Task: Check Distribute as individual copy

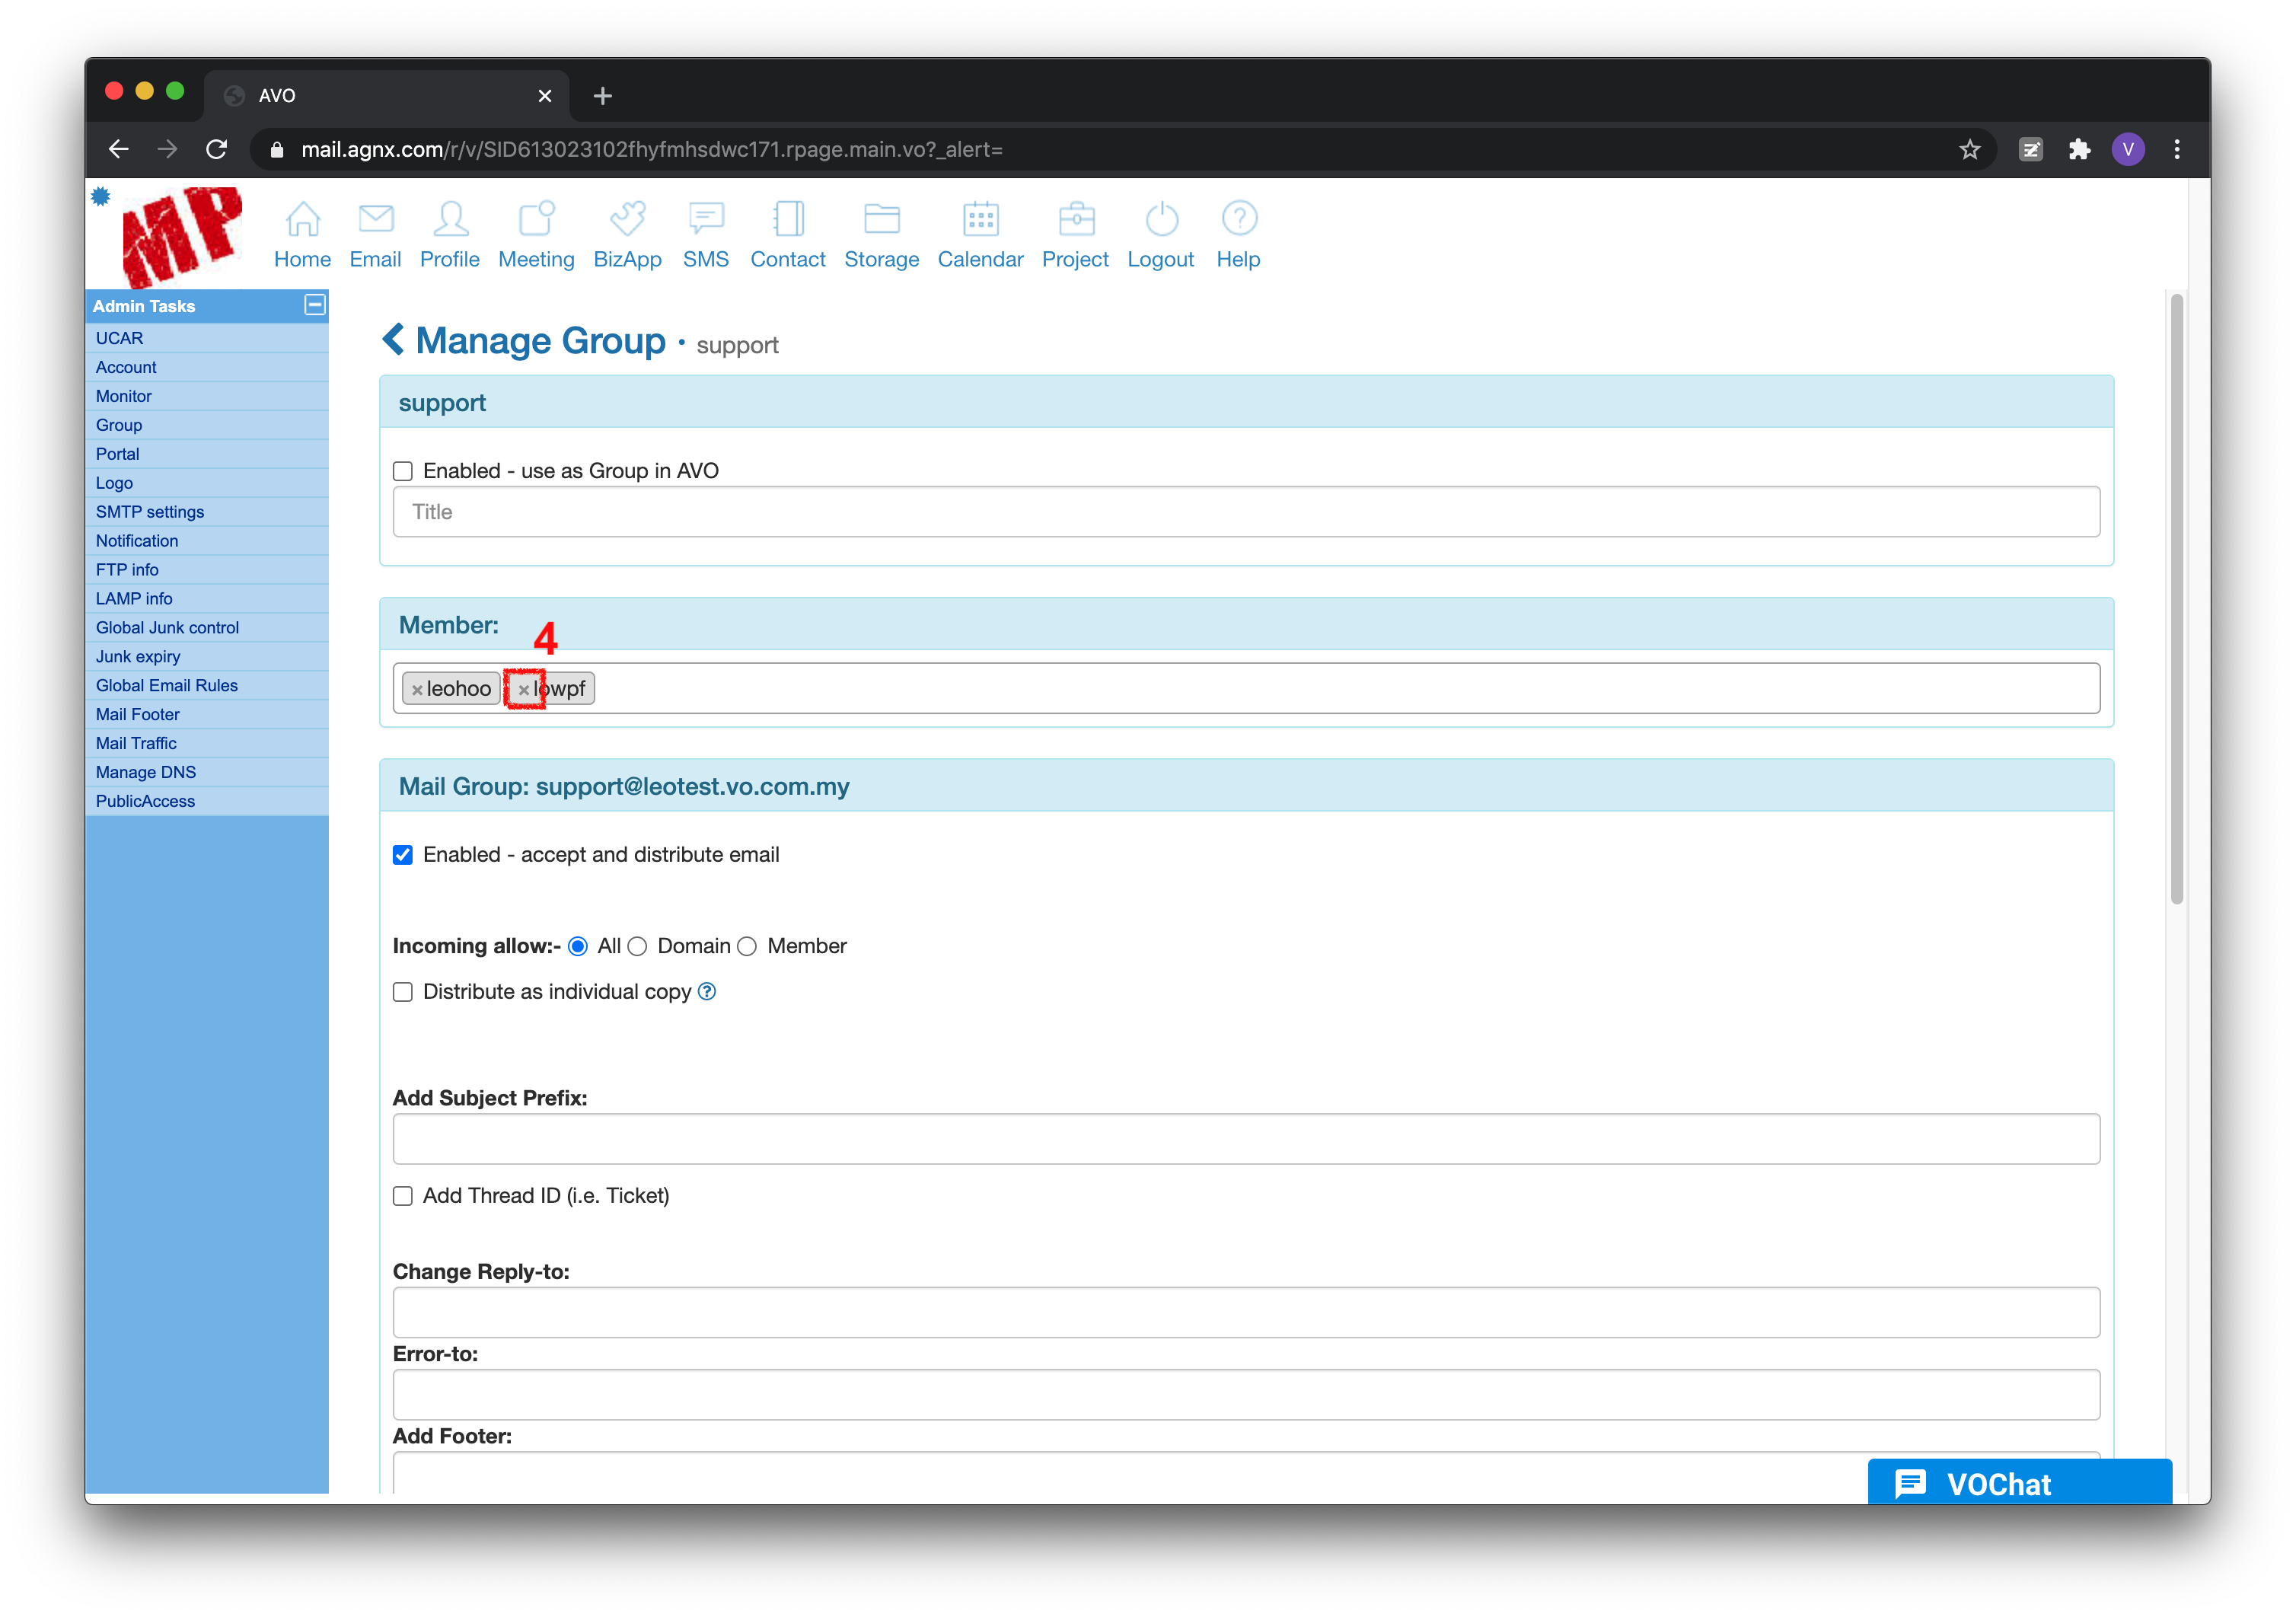Action: click(x=403, y=992)
